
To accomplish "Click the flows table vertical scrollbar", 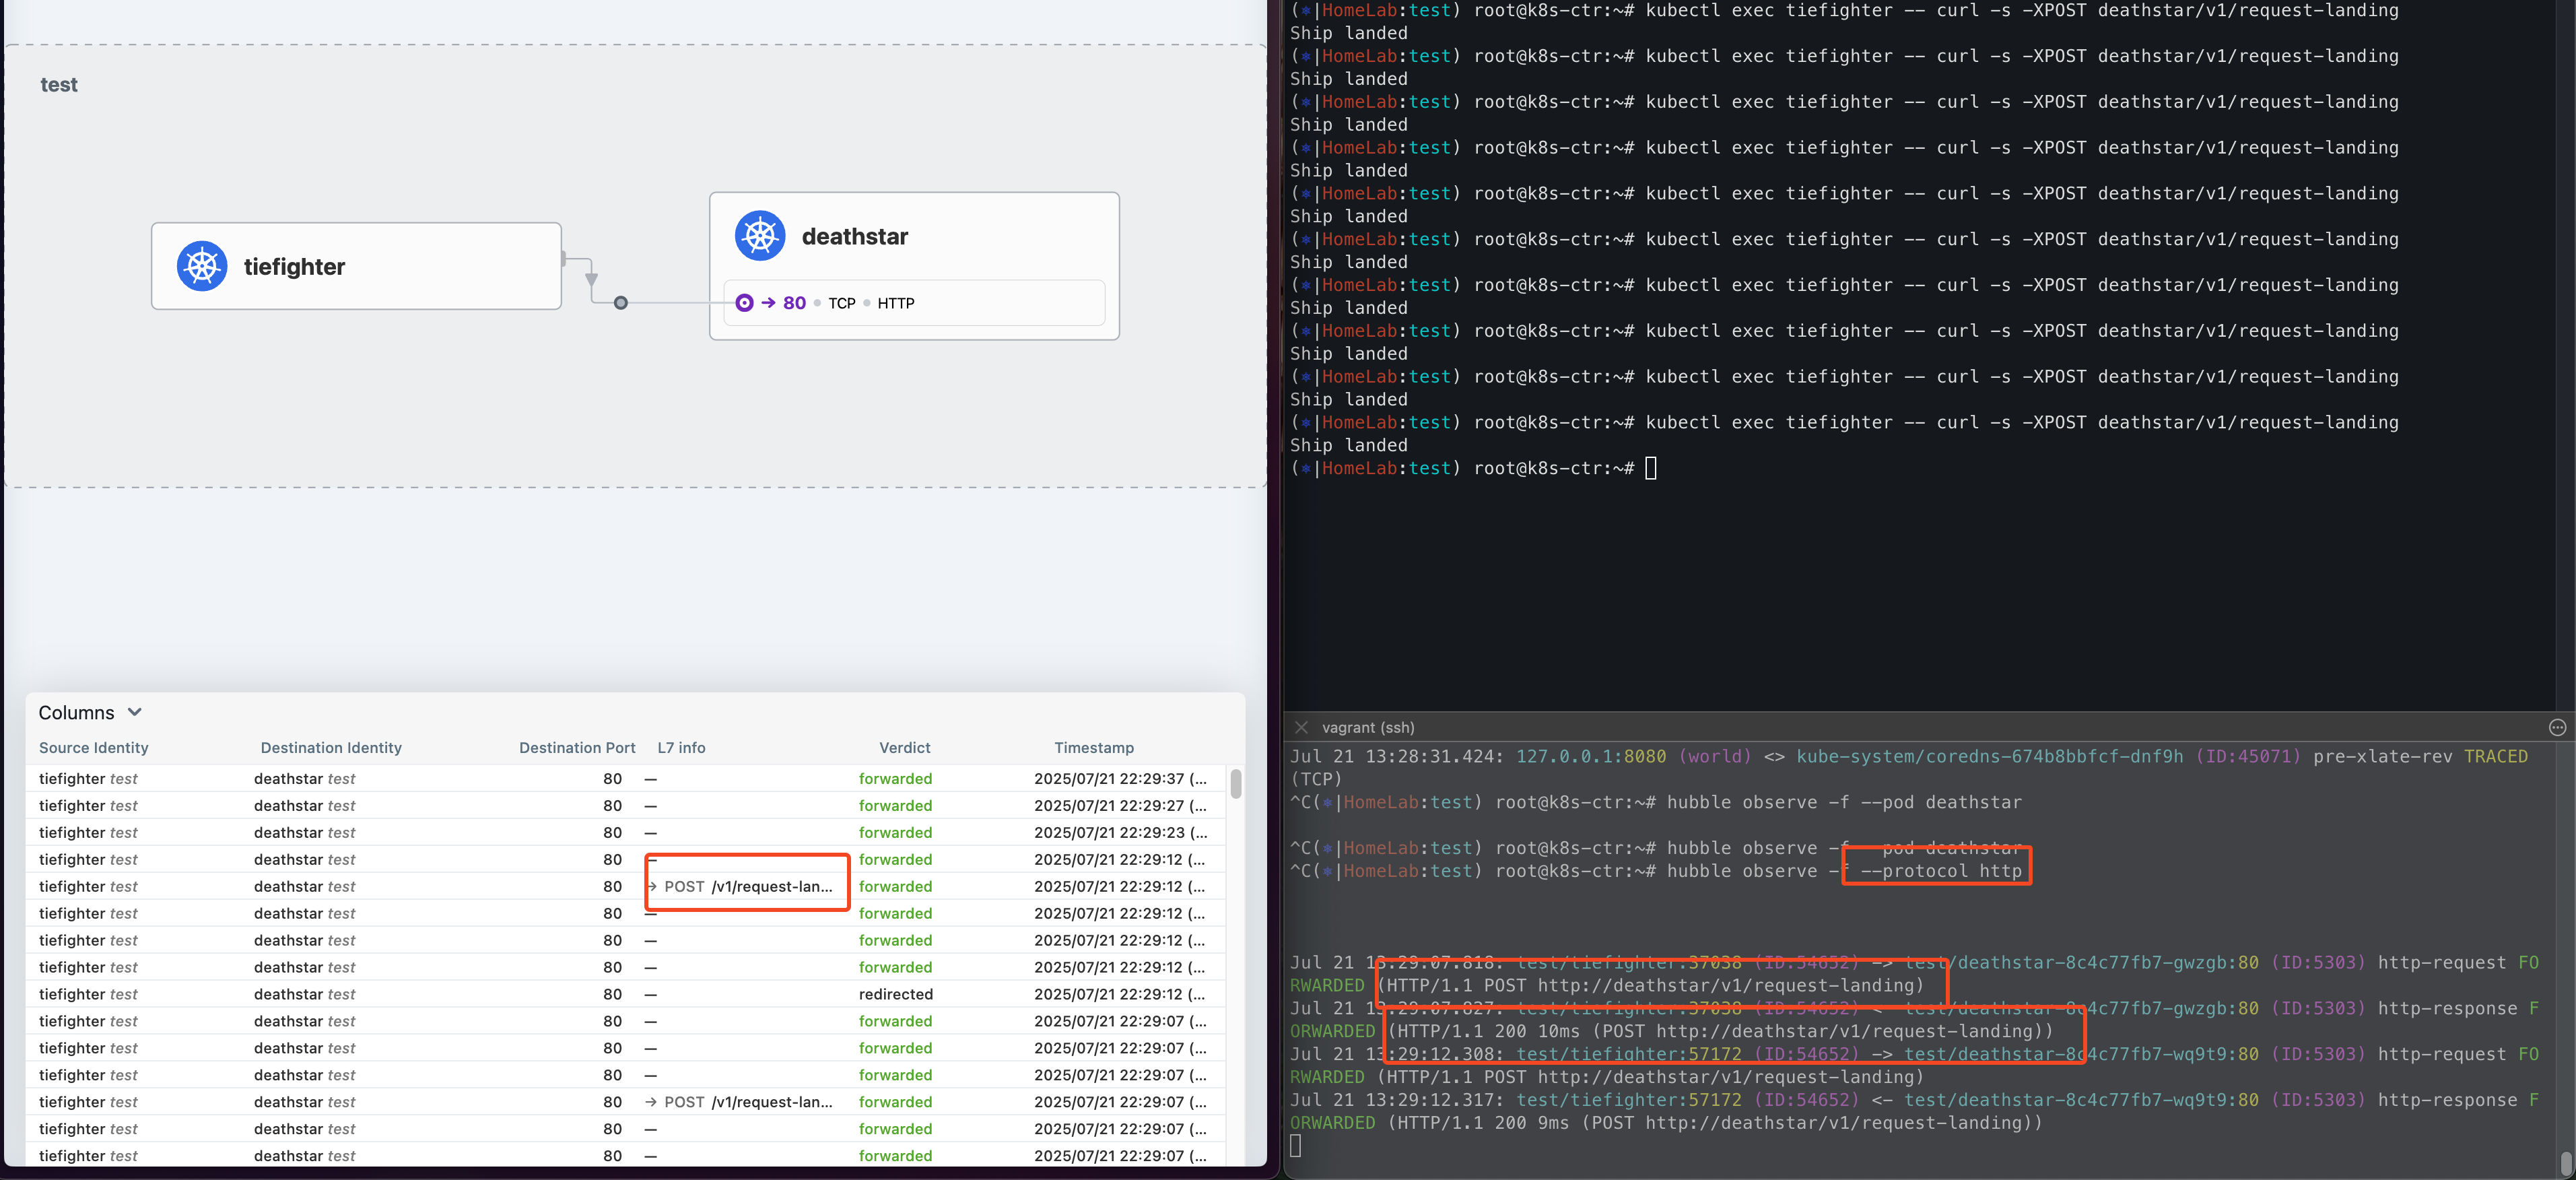I will coord(1236,783).
